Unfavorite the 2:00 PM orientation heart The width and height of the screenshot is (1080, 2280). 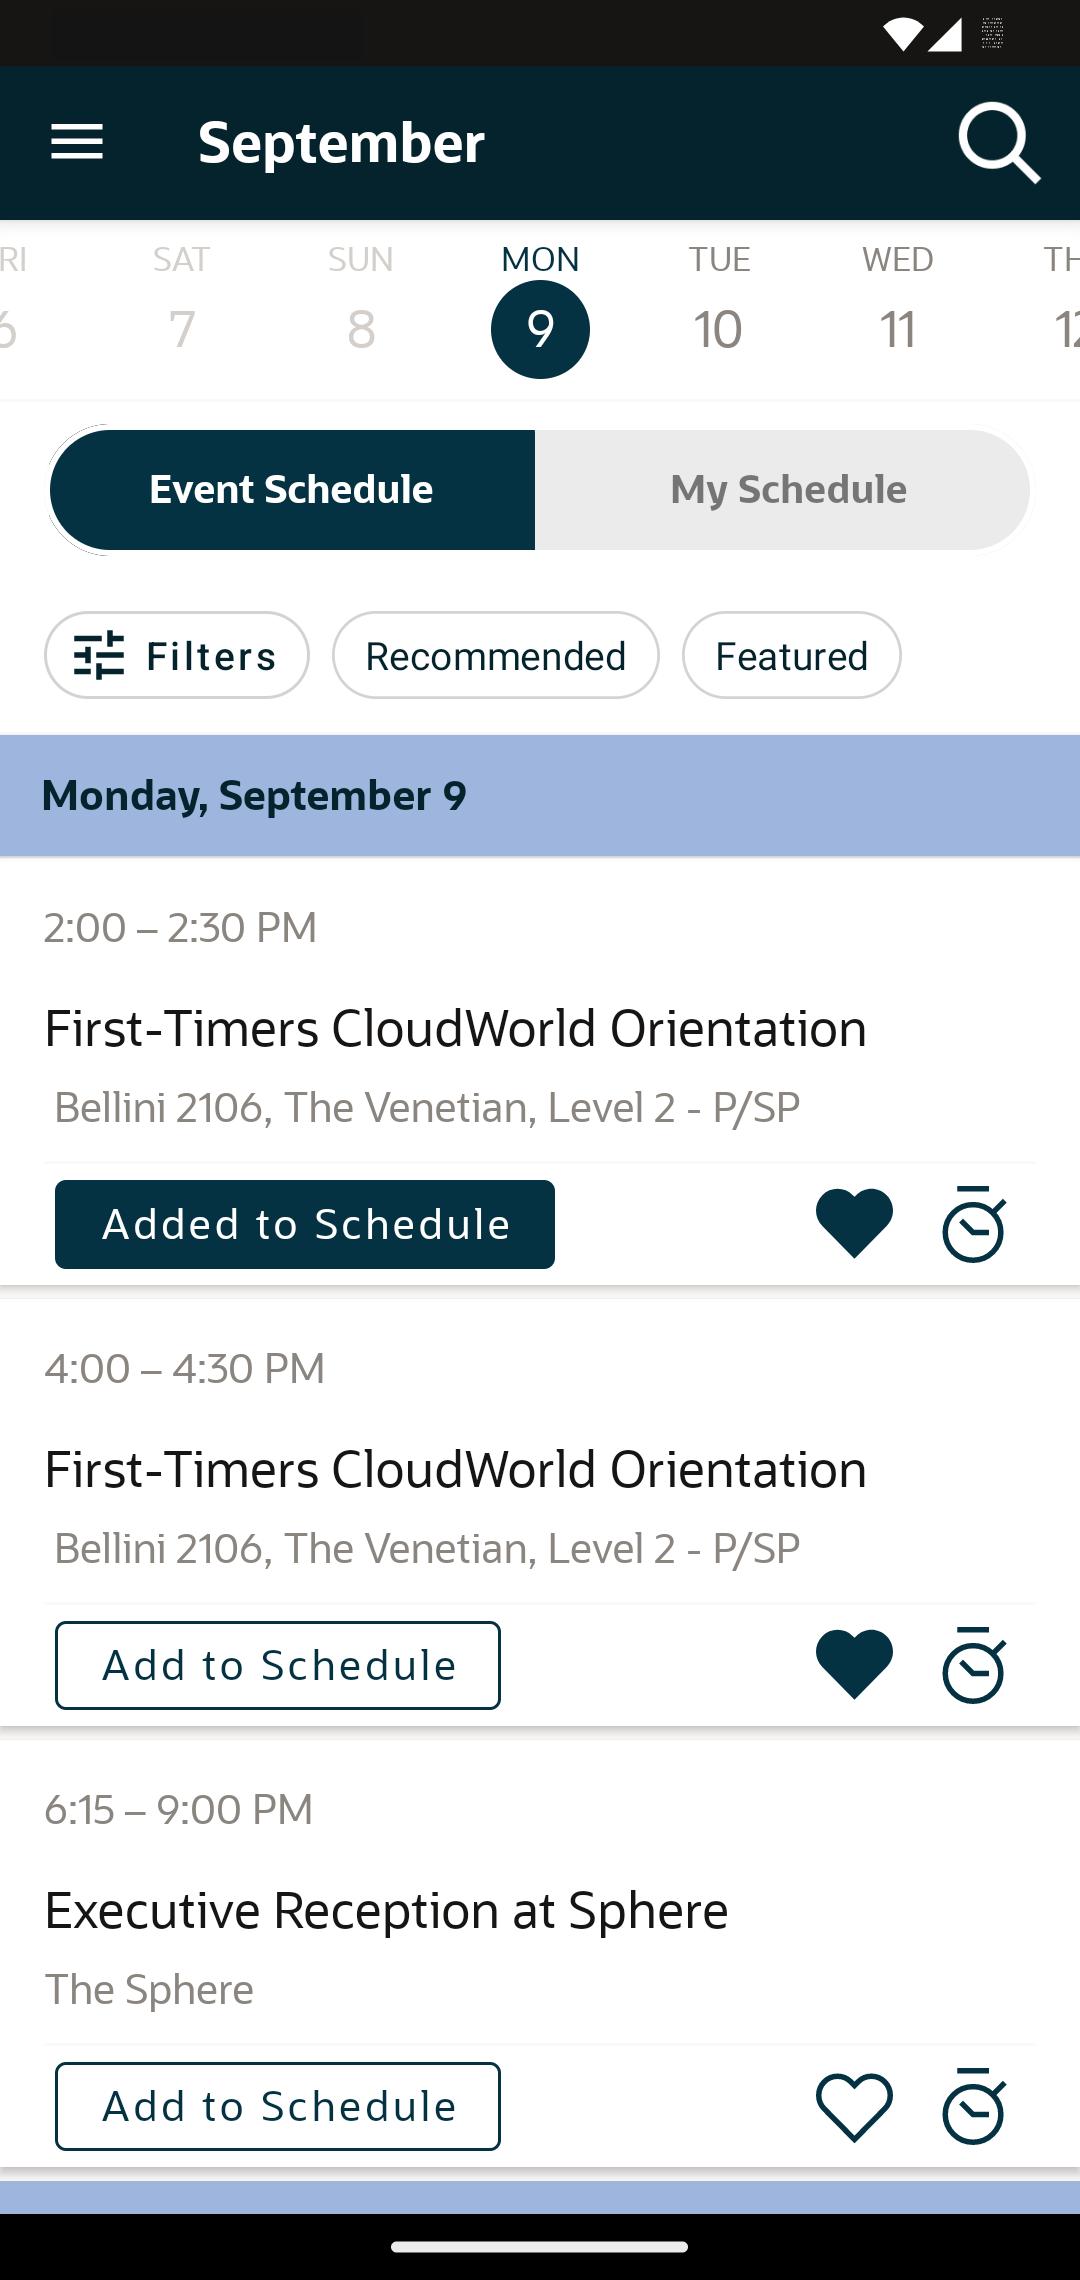pos(854,1223)
